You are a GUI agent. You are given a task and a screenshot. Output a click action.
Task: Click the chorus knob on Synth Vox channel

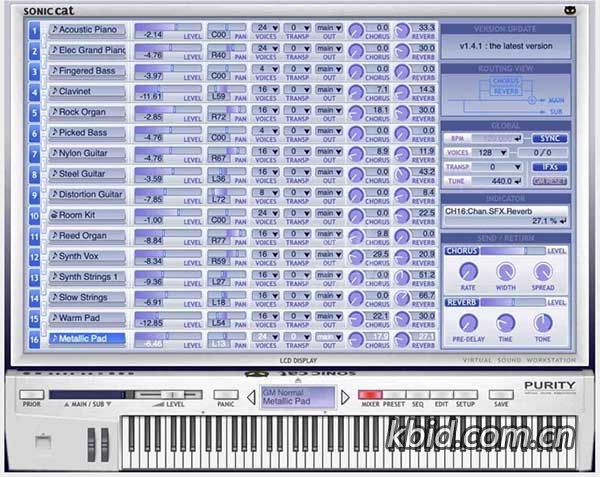coord(356,257)
